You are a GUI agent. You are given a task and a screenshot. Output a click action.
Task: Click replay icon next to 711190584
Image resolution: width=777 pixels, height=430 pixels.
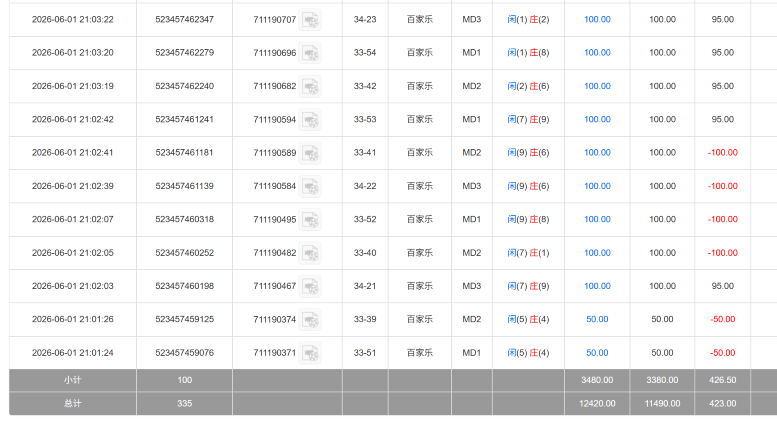310,187
